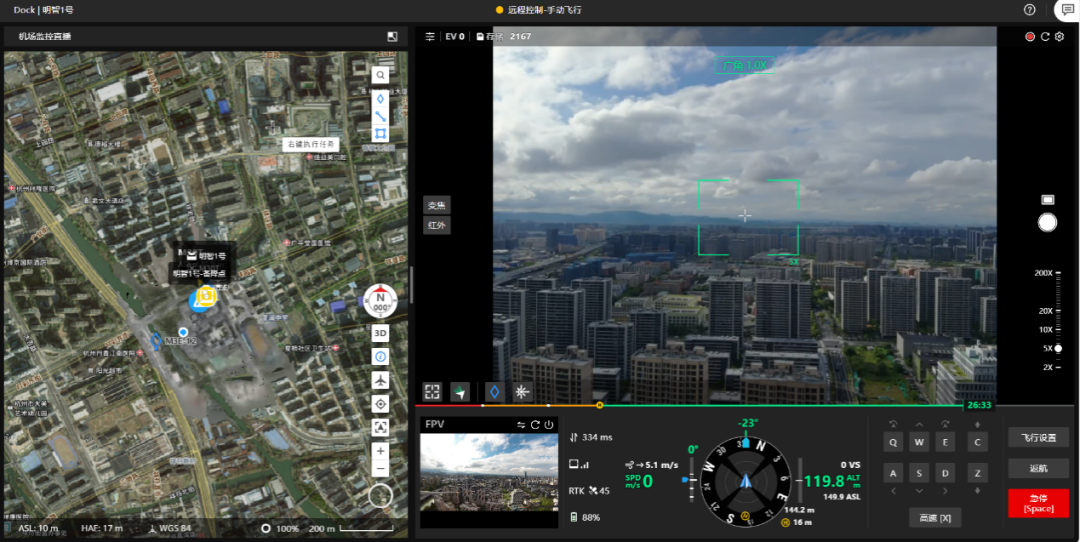
Task: Click the 右键执行任务 map tooltip
Action: coord(311,145)
